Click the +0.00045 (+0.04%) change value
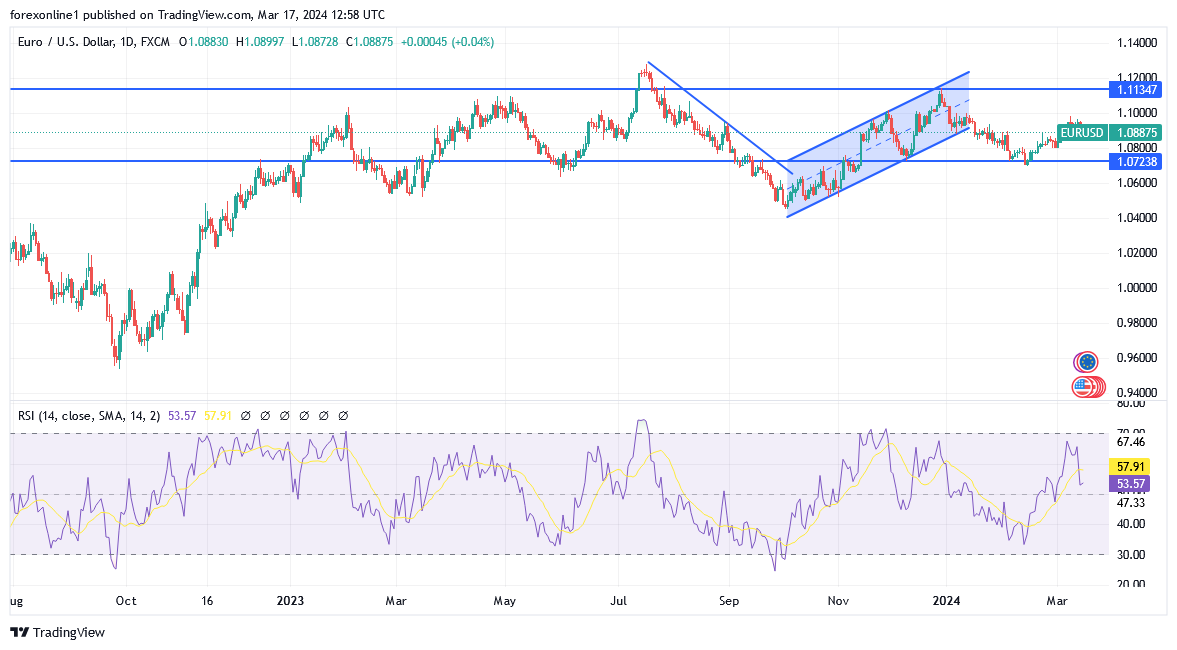1177x650 pixels. click(x=447, y=42)
